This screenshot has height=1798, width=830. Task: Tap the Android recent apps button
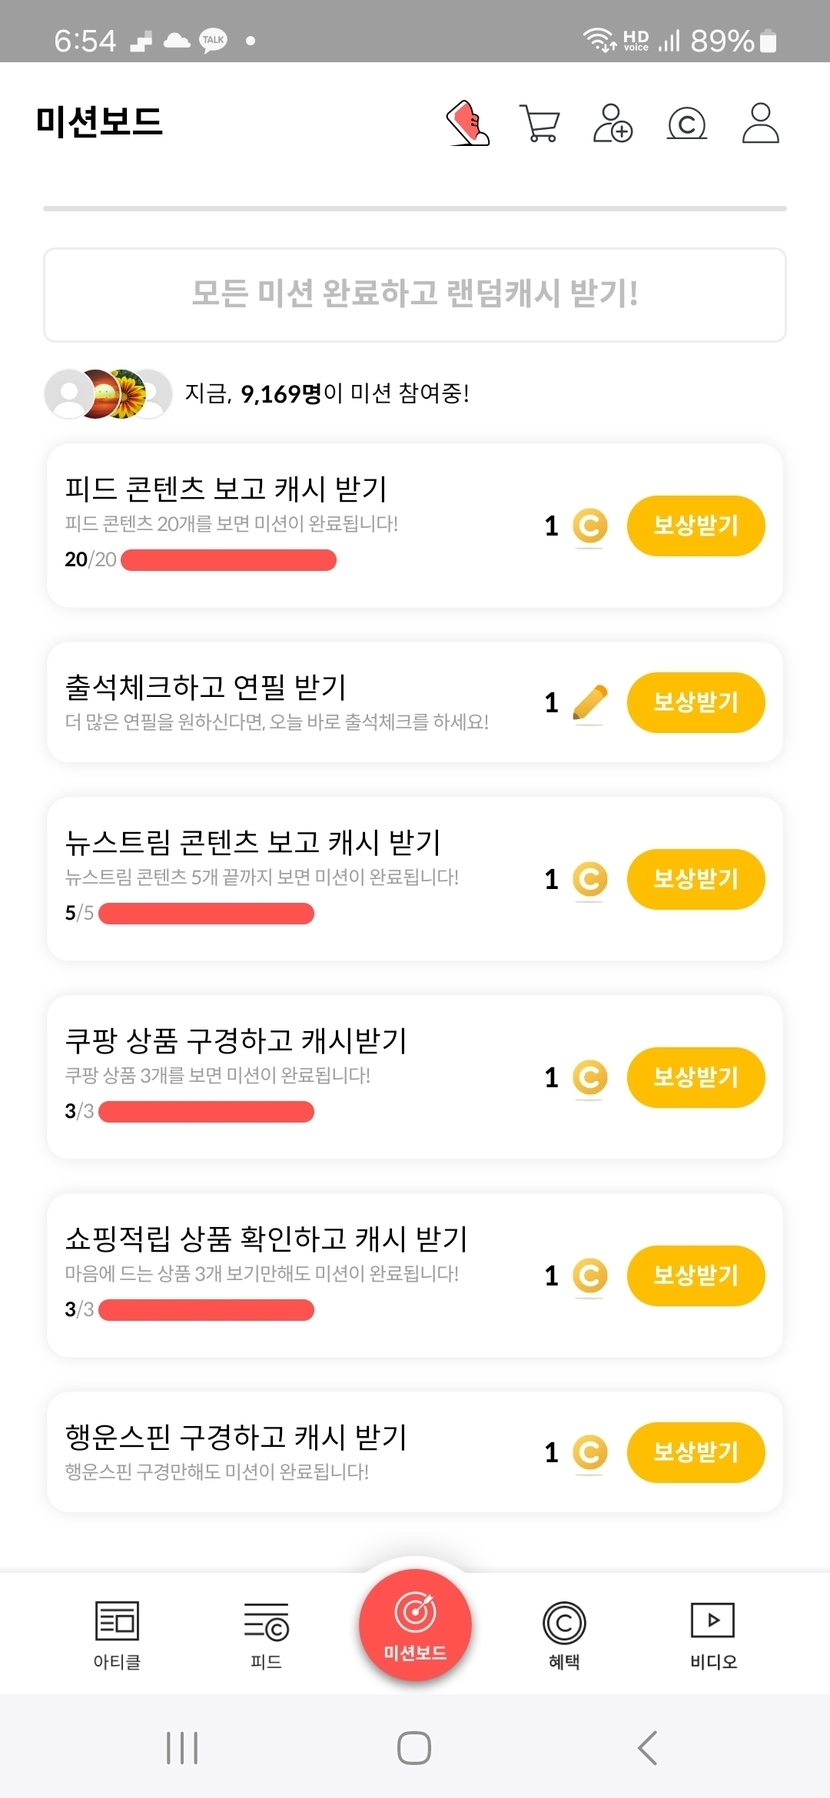click(x=182, y=1748)
